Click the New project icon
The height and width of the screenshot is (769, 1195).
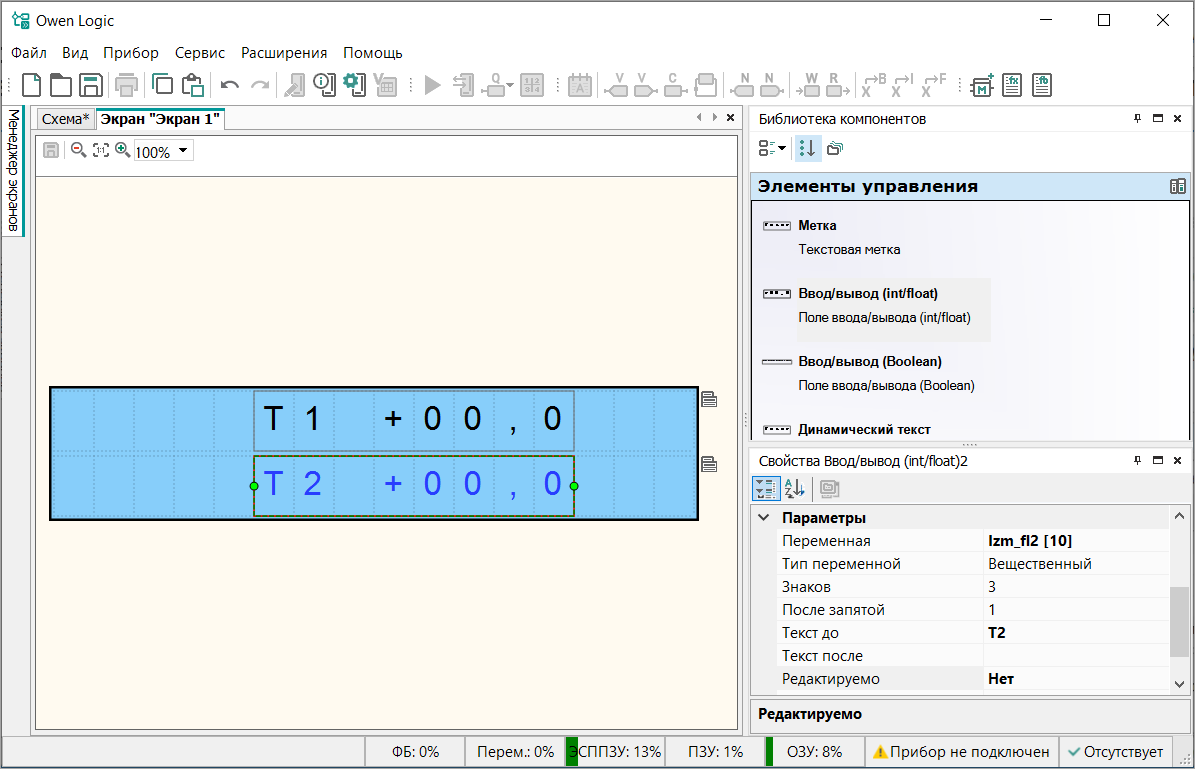point(31,85)
